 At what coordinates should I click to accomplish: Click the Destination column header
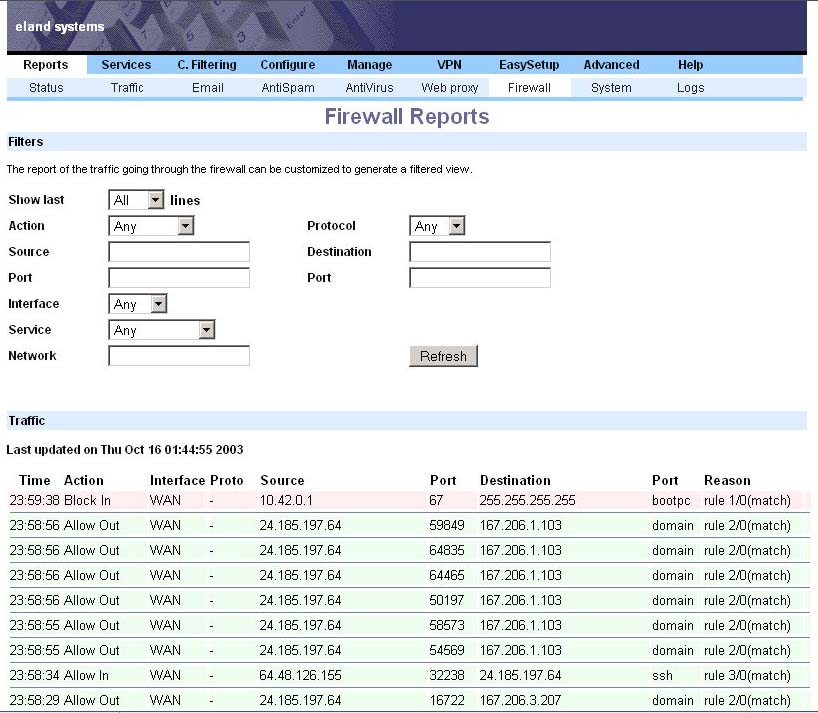(515, 480)
